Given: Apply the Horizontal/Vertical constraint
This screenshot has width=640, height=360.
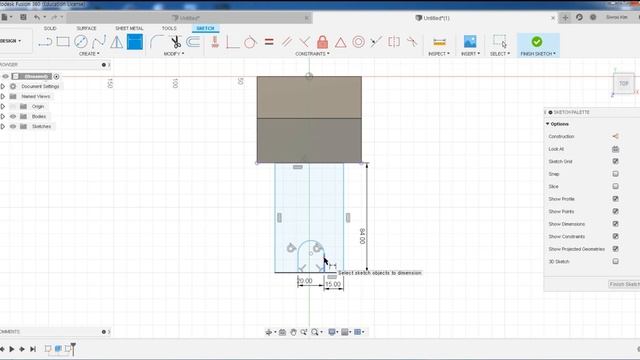Looking at the screenshot, I should 215,42.
